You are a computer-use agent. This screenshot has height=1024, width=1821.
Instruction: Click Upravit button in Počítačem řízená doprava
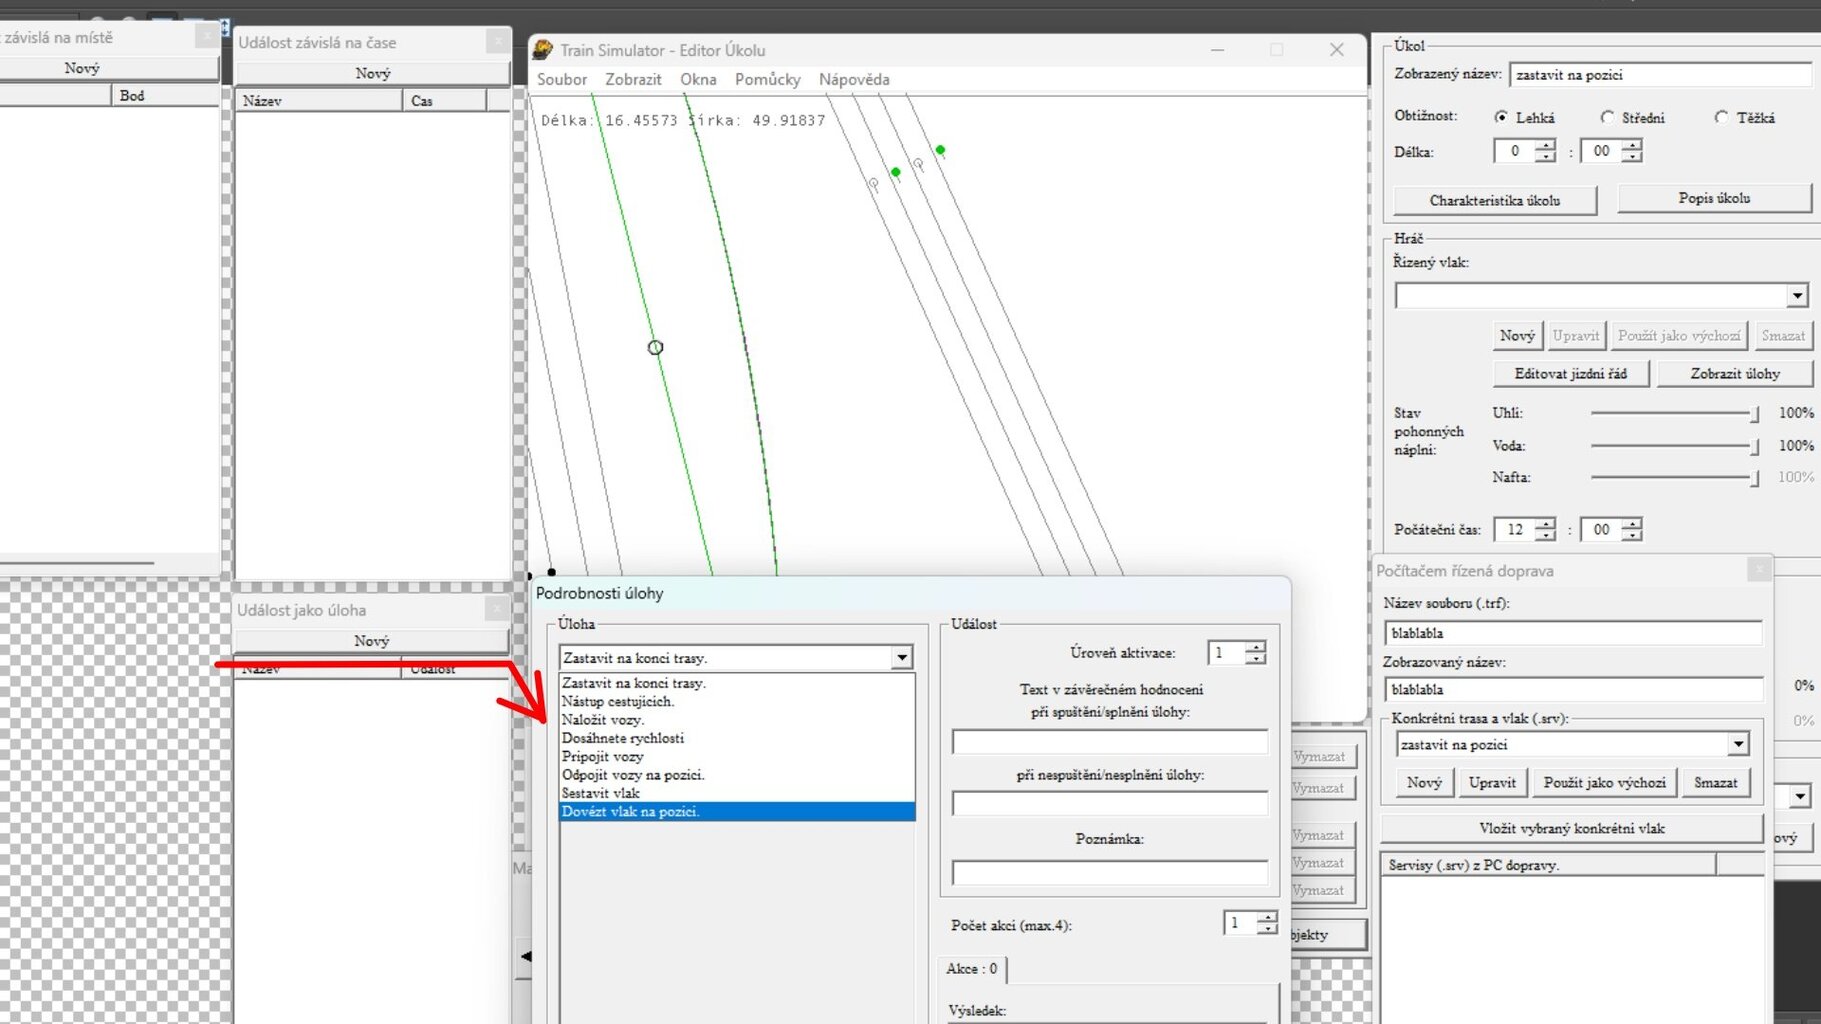pos(1492,782)
